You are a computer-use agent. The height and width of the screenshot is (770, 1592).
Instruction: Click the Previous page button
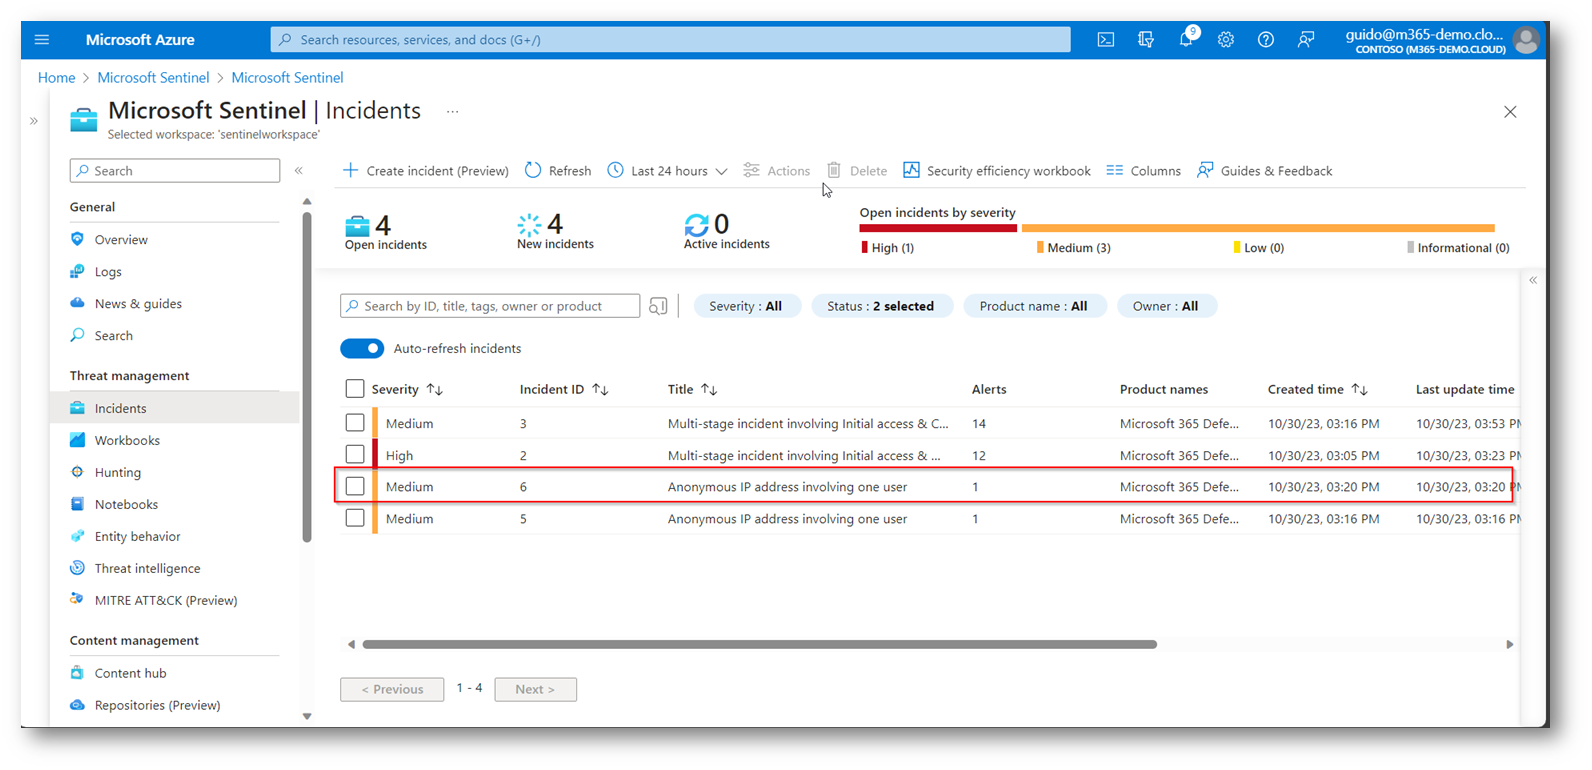(392, 689)
